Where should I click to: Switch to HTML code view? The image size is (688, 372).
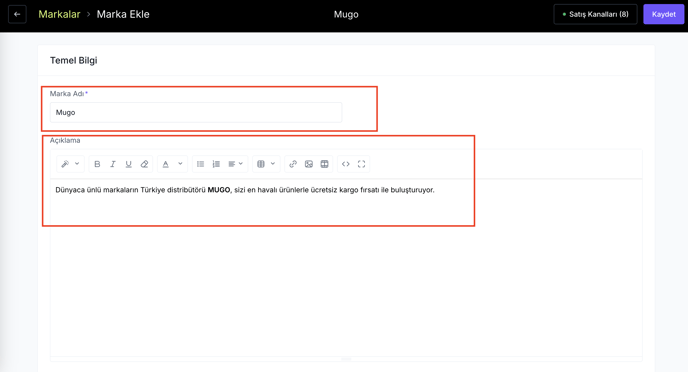pyautogui.click(x=346, y=164)
